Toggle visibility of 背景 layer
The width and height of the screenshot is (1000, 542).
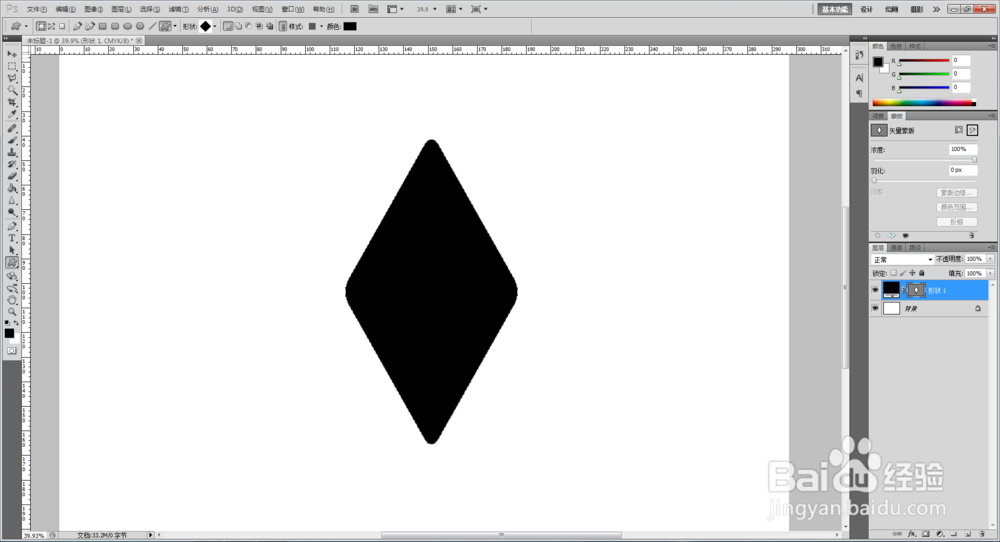click(875, 308)
